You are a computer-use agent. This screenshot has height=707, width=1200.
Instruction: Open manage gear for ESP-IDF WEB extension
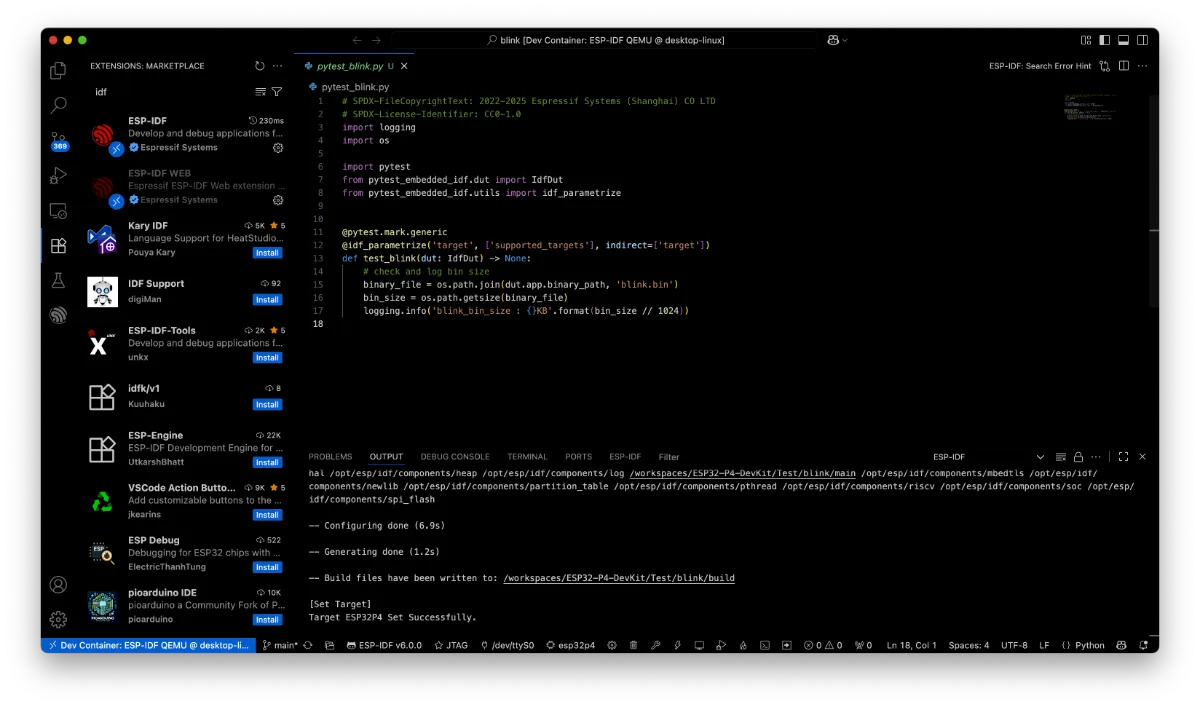[x=278, y=200]
